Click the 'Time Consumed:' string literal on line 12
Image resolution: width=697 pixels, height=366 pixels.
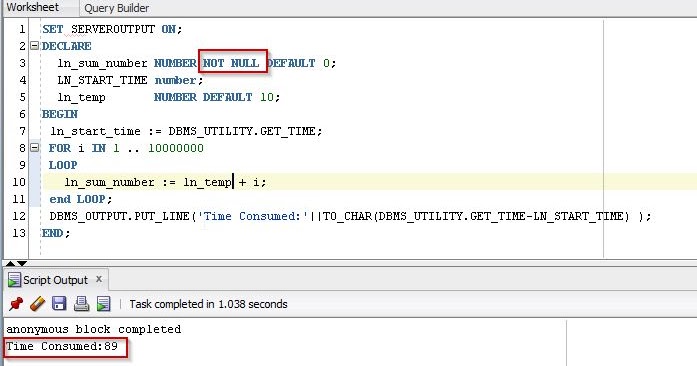(253, 216)
